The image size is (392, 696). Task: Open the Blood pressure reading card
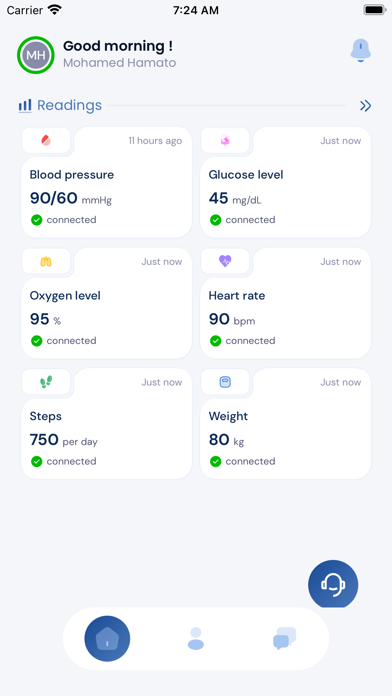107,182
